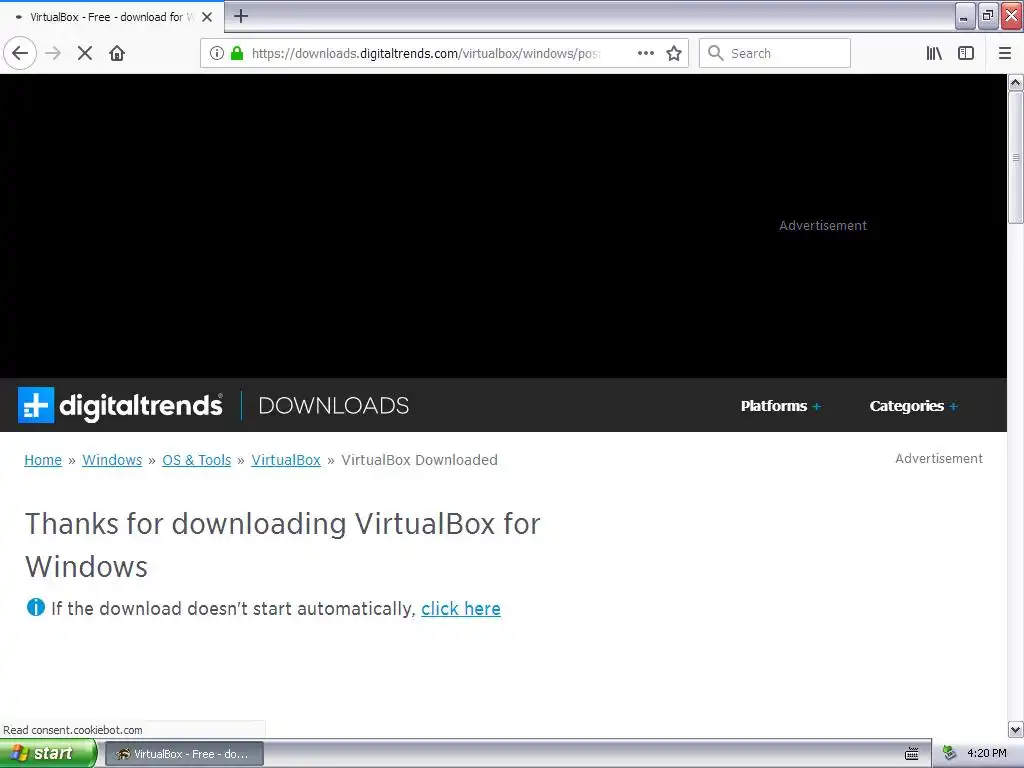The image size is (1024, 768).
Task: Open the Windows breadcrumb link
Action: pyautogui.click(x=112, y=460)
